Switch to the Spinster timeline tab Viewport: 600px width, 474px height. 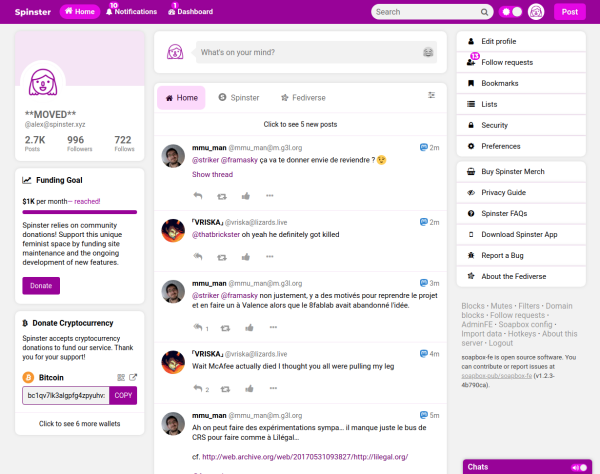click(x=239, y=98)
